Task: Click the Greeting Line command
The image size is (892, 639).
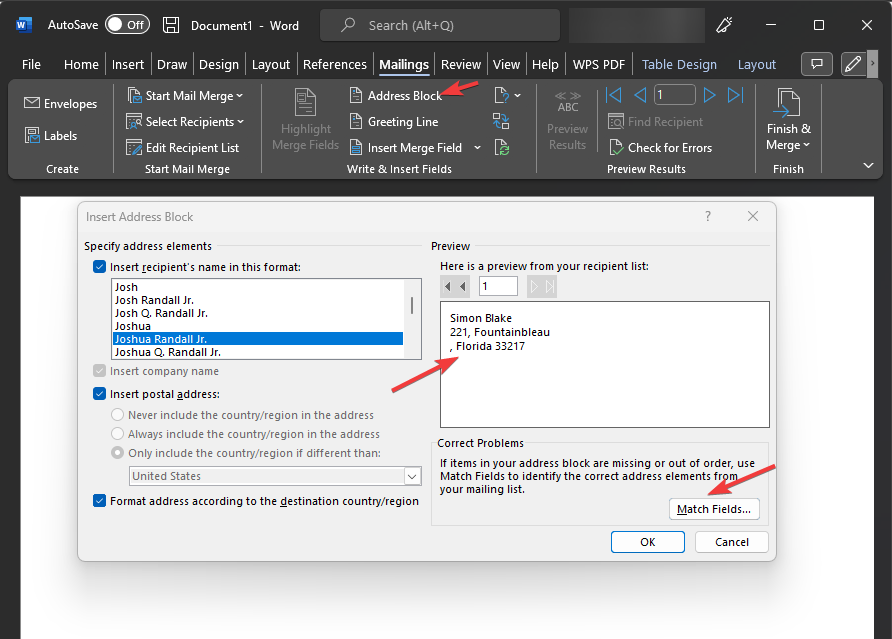Action: tap(394, 122)
